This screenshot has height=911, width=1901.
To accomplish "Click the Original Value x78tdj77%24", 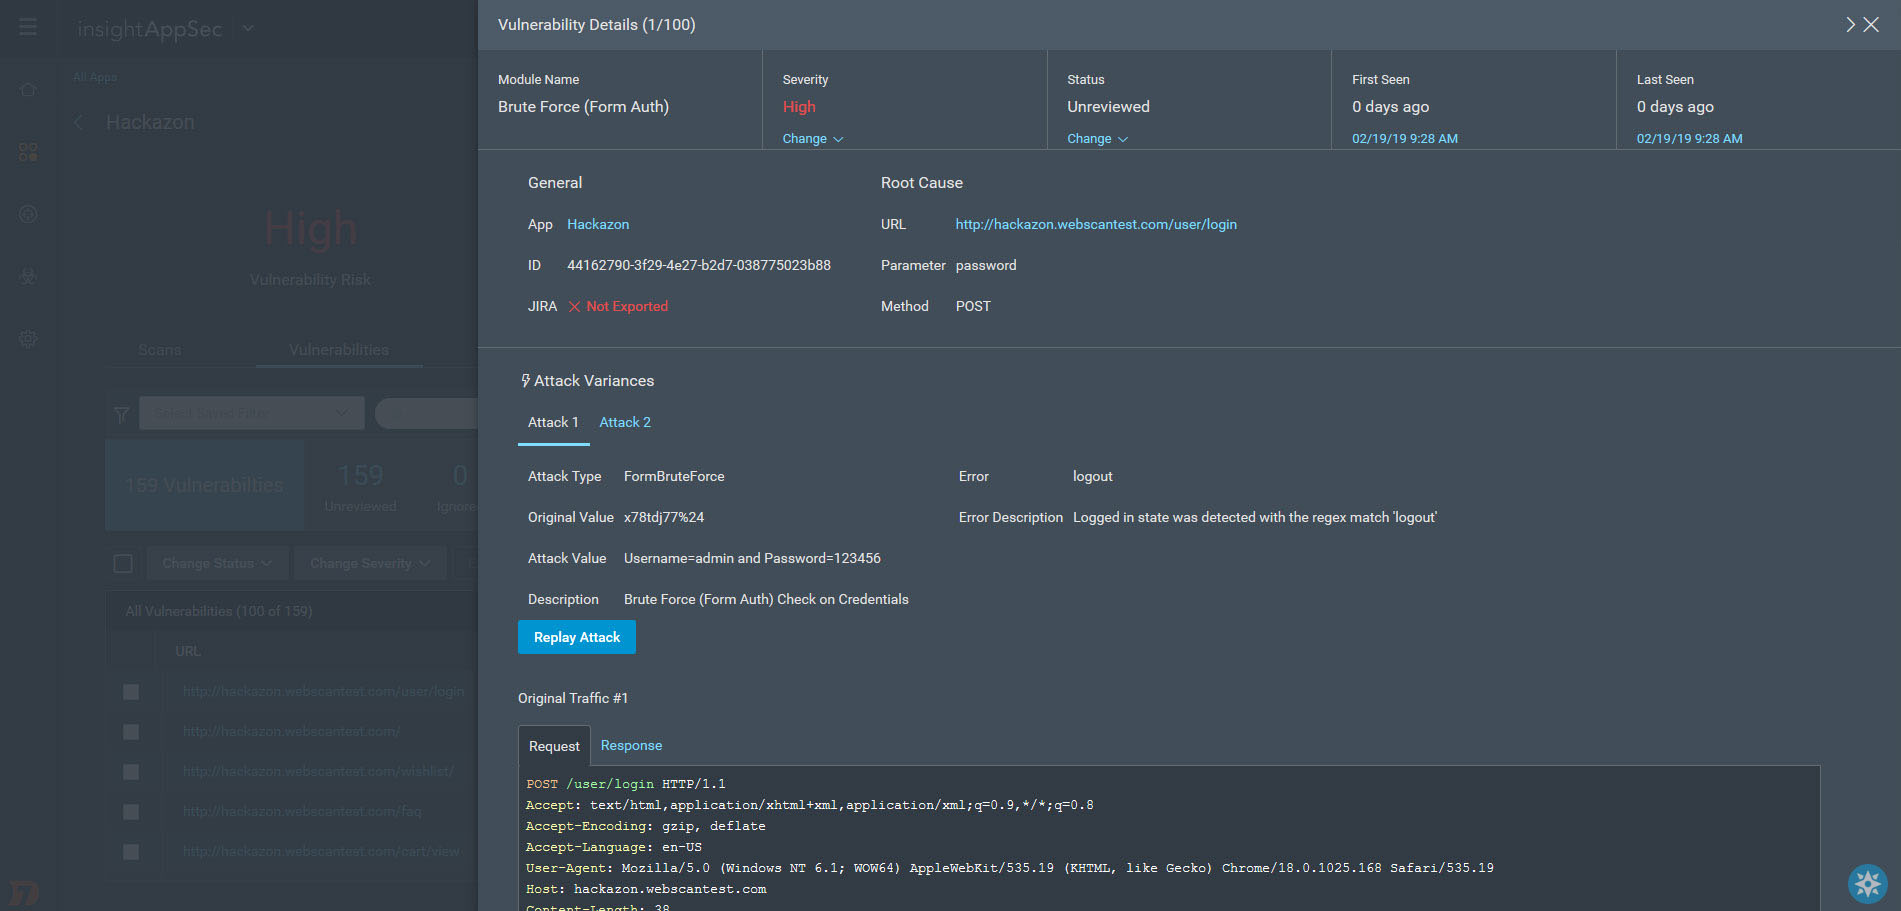I will (x=664, y=518).
